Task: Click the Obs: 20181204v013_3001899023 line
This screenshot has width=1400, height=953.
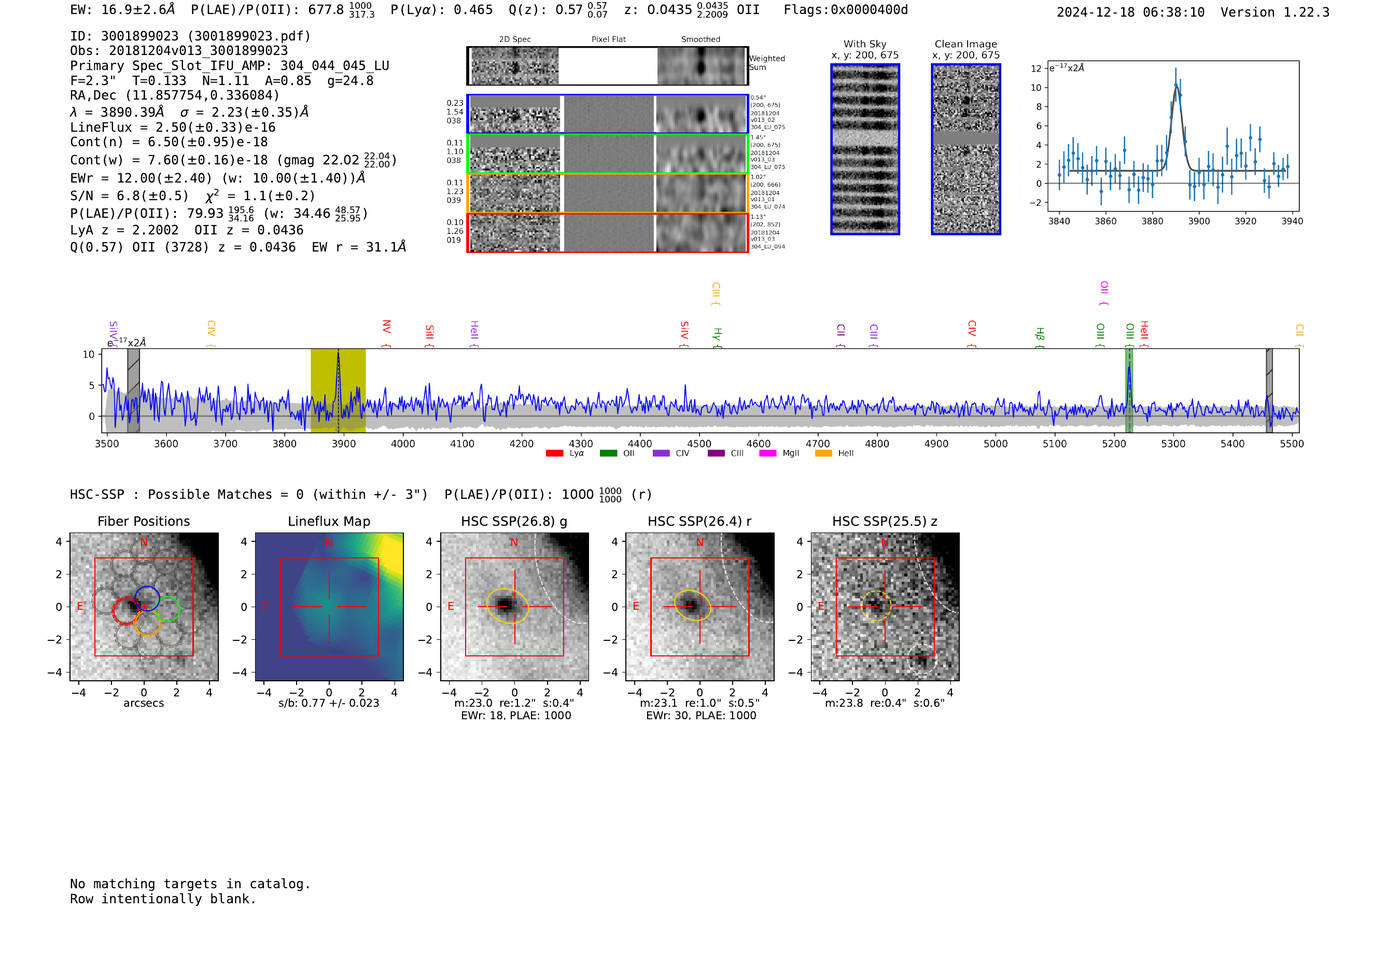Action: coord(179,50)
